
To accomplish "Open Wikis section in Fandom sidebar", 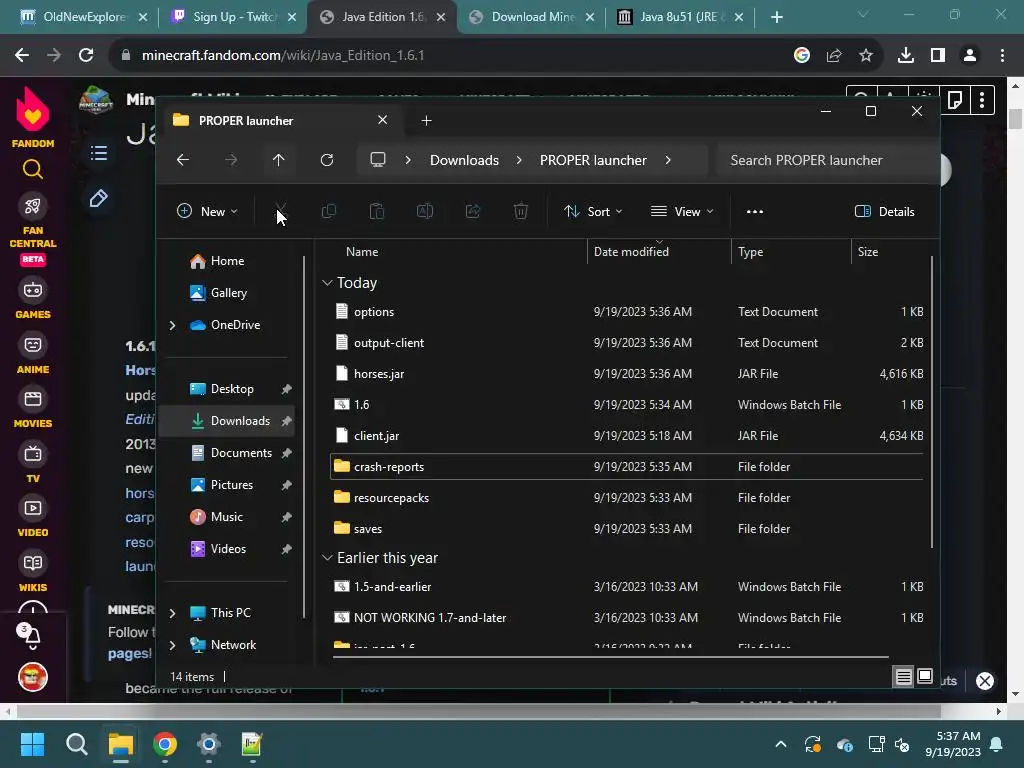I will click(x=33, y=573).
